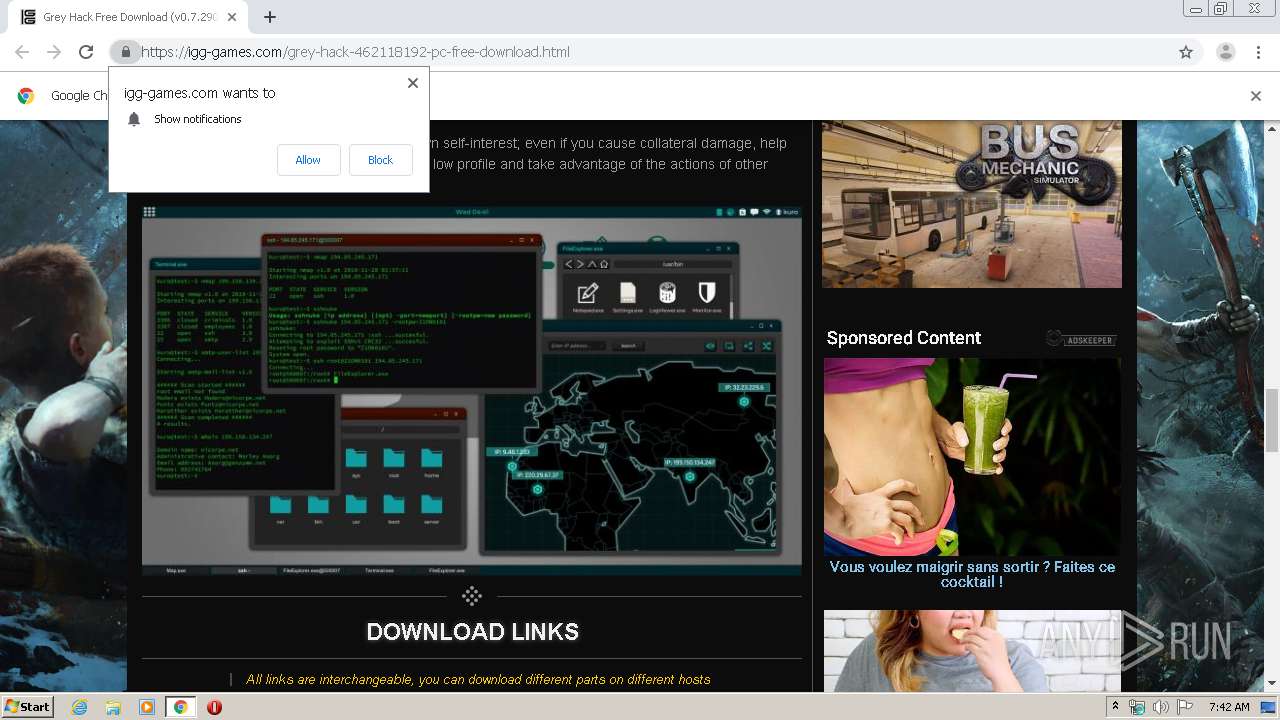Image resolution: width=1280 pixels, height=720 pixels.
Task: Click the DOWNLOAD LINKS heading
Action: 472,632
